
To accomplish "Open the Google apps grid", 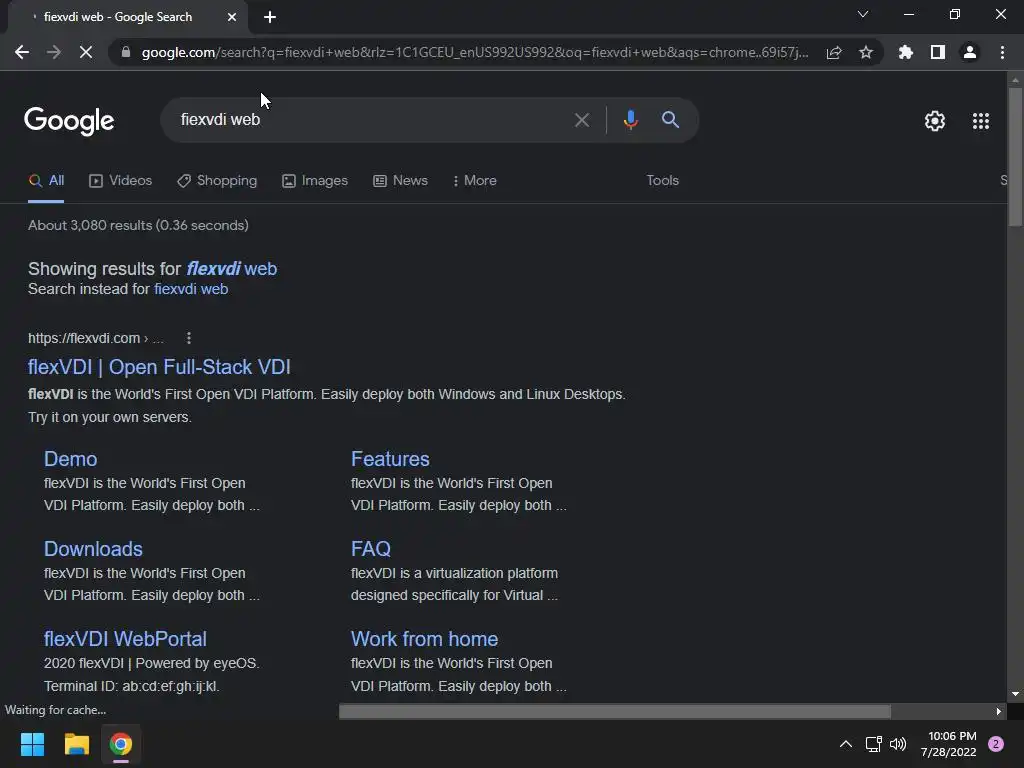I will pyautogui.click(x=981, y=121).
